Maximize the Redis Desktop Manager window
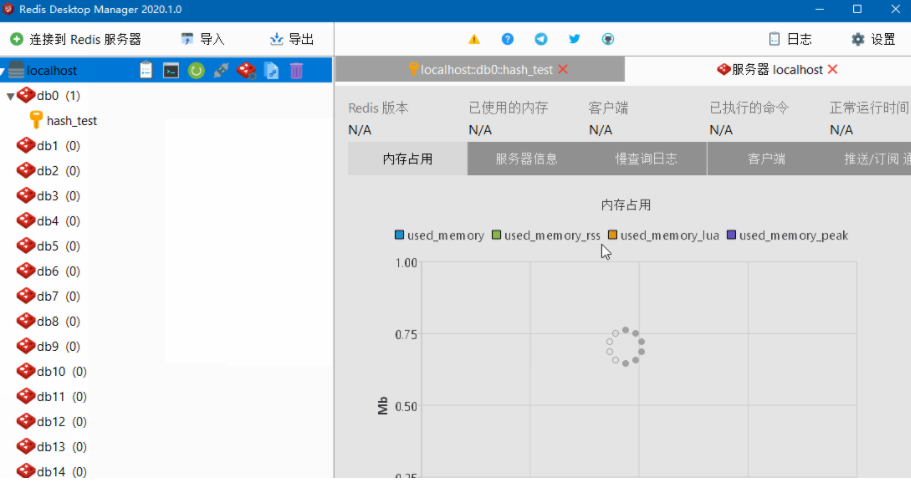 point(857,9)
